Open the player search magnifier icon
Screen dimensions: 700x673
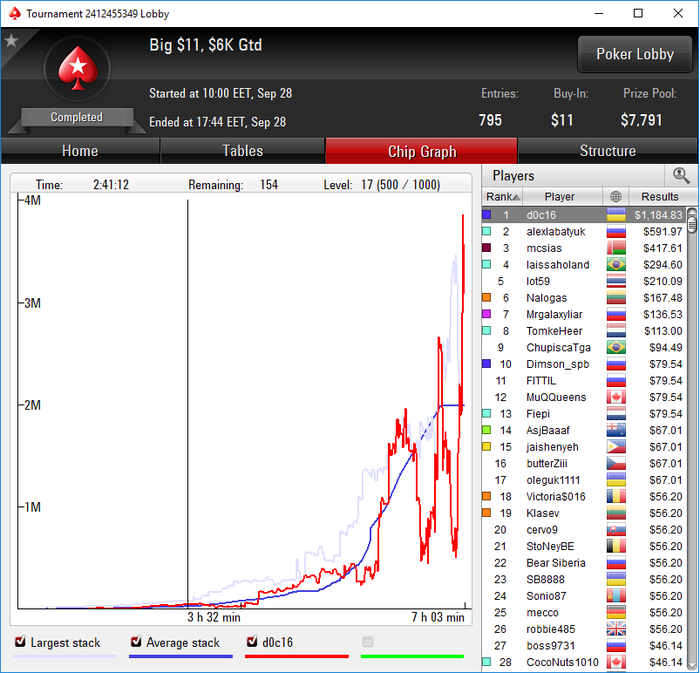680,175
